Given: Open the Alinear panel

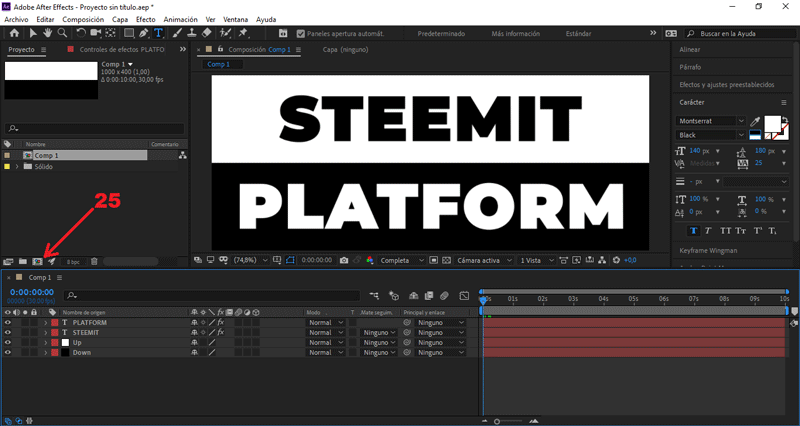Looking at the screenshot, I should point(690,49).
